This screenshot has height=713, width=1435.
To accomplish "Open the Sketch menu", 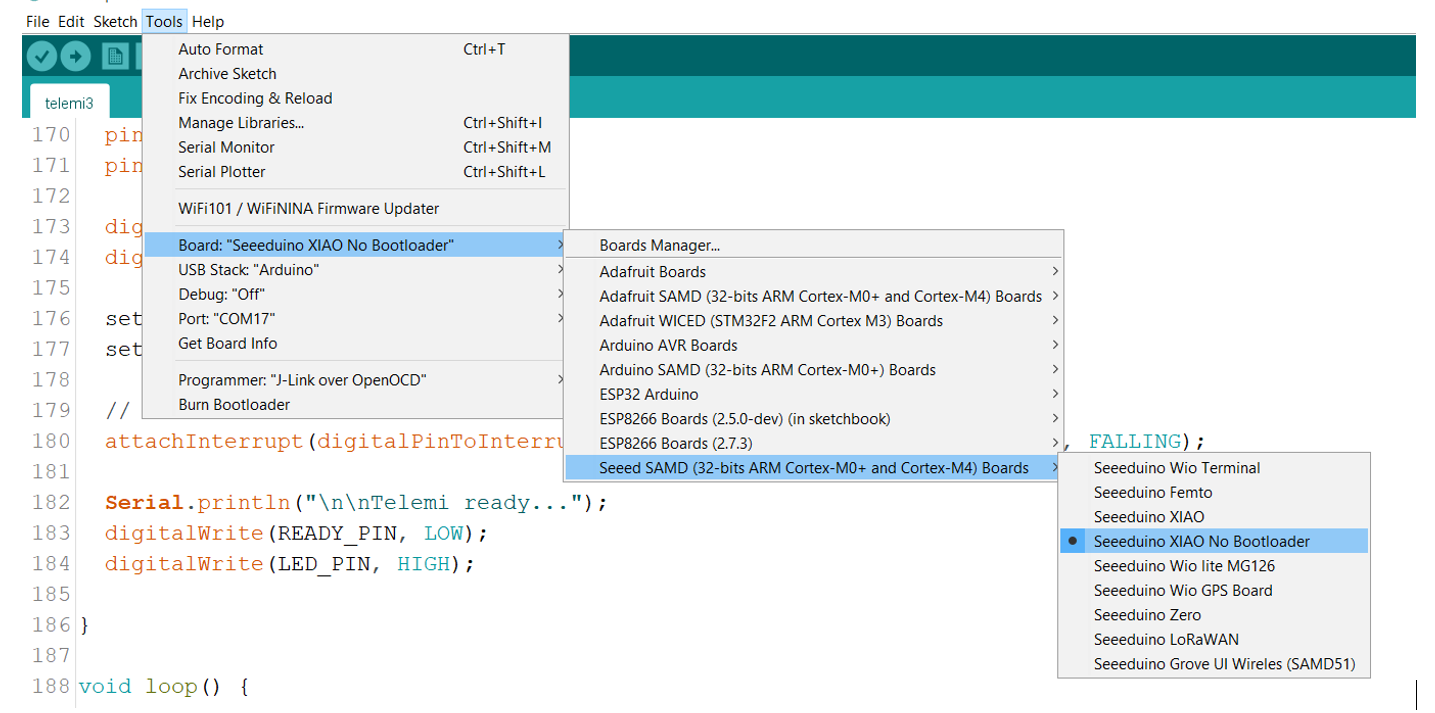I will pyautogui.click(x=115, y=21).
